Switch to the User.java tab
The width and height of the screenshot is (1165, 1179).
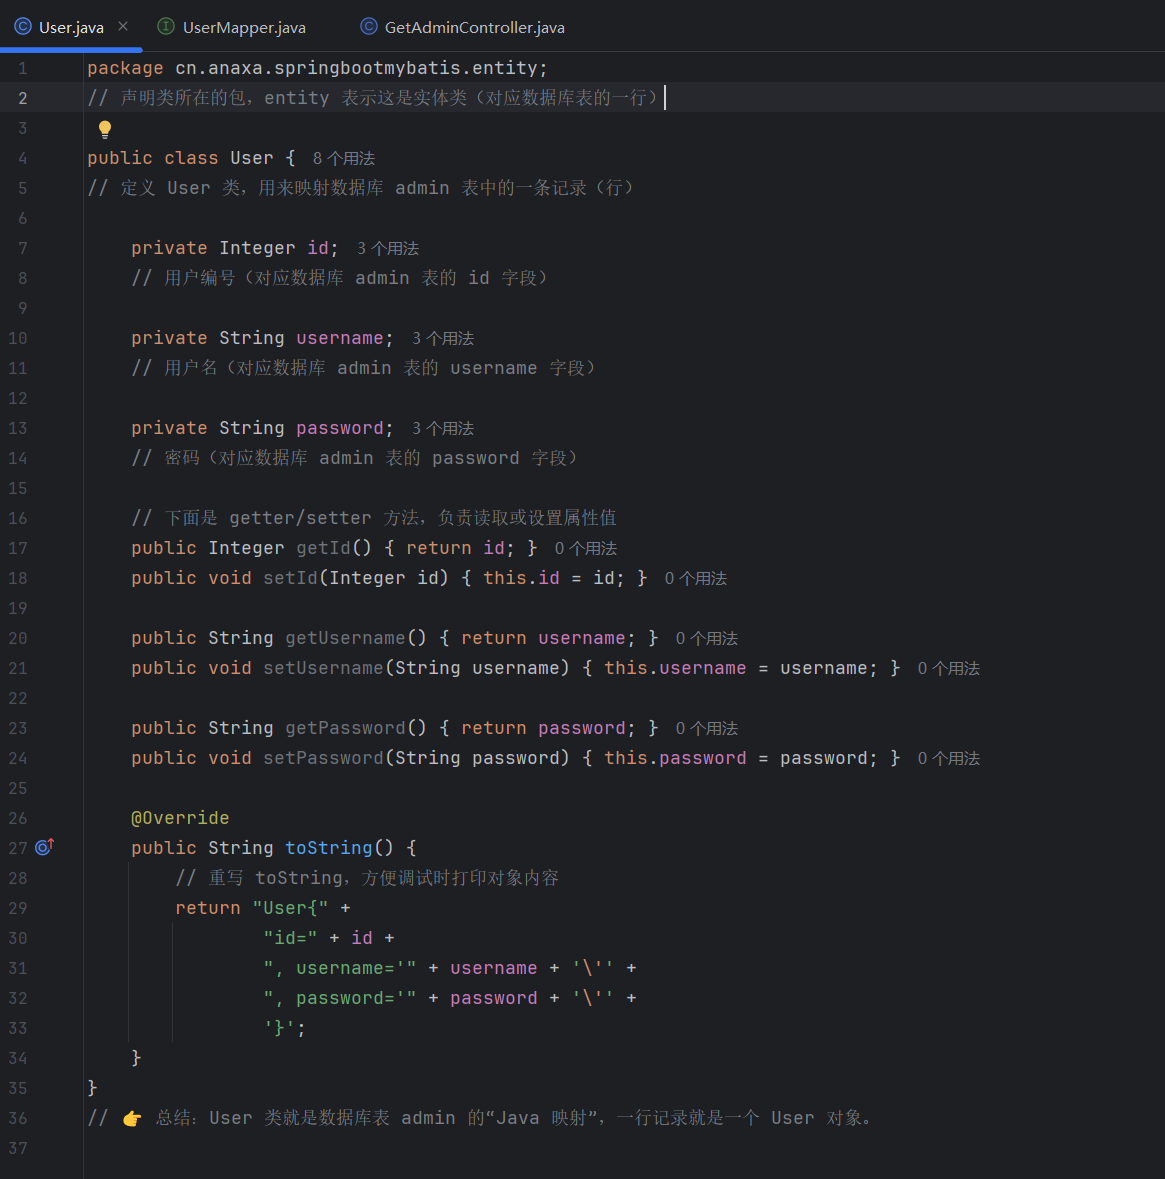71,27
